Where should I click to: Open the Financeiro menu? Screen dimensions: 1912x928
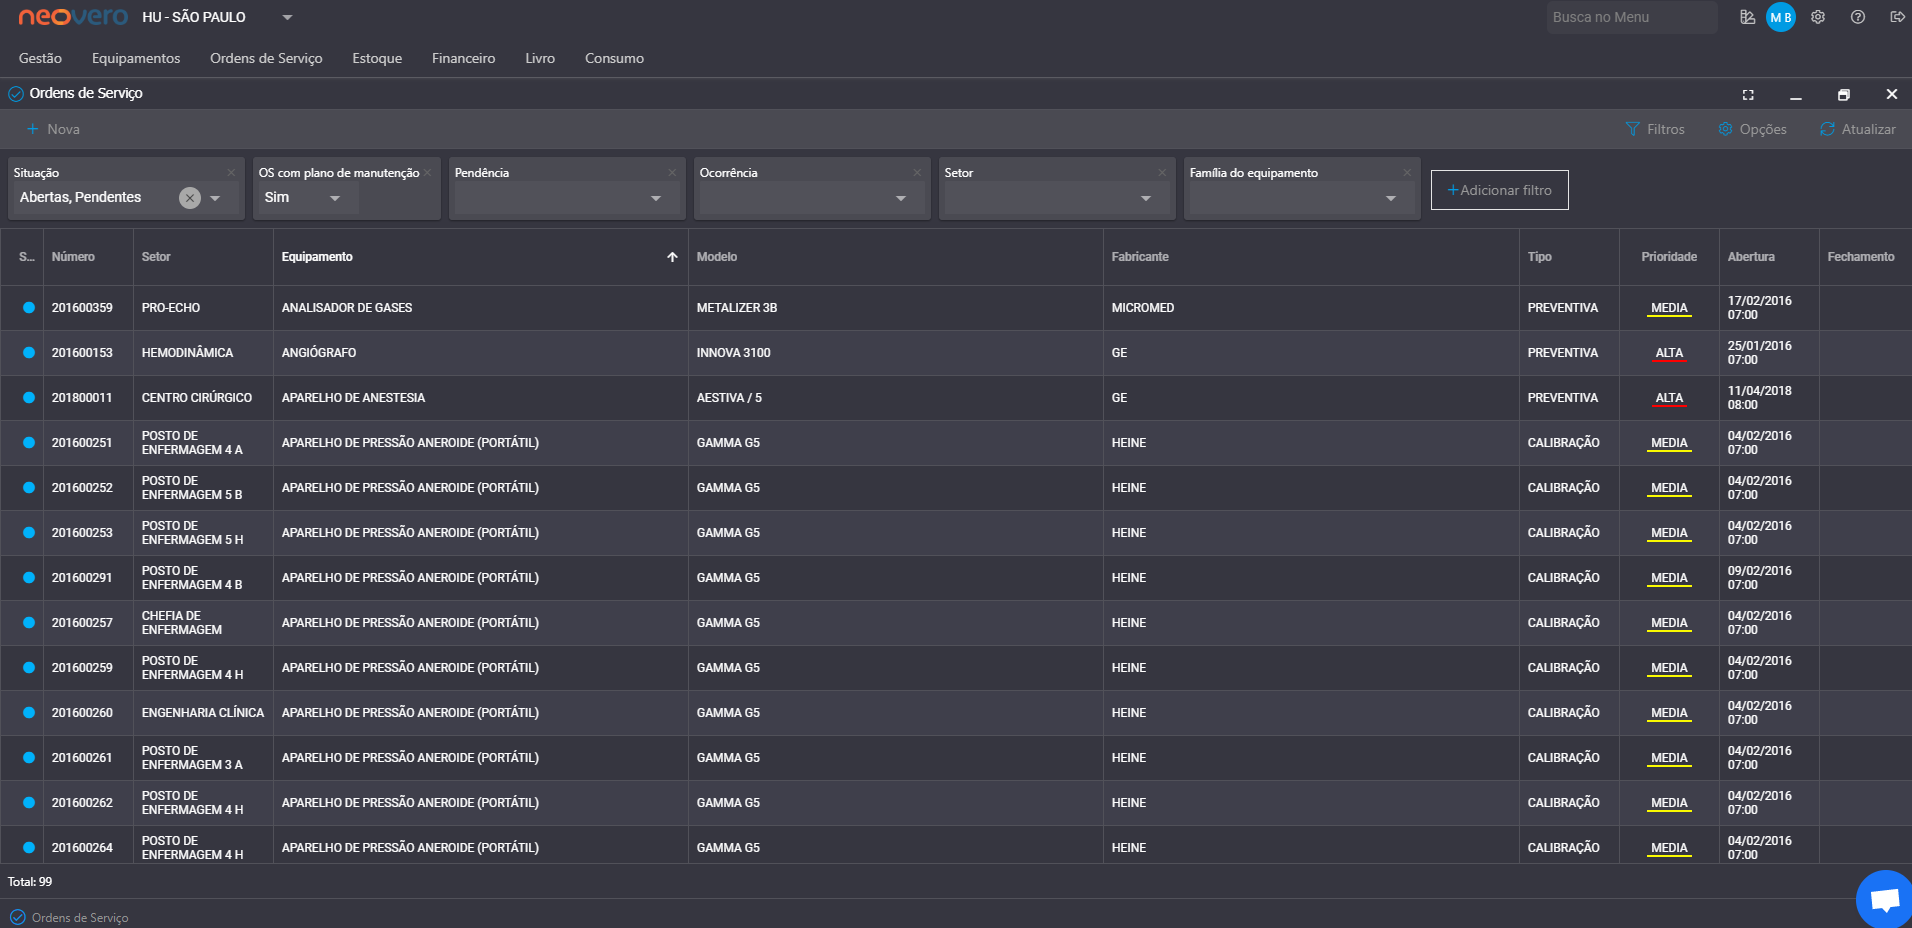463,58
